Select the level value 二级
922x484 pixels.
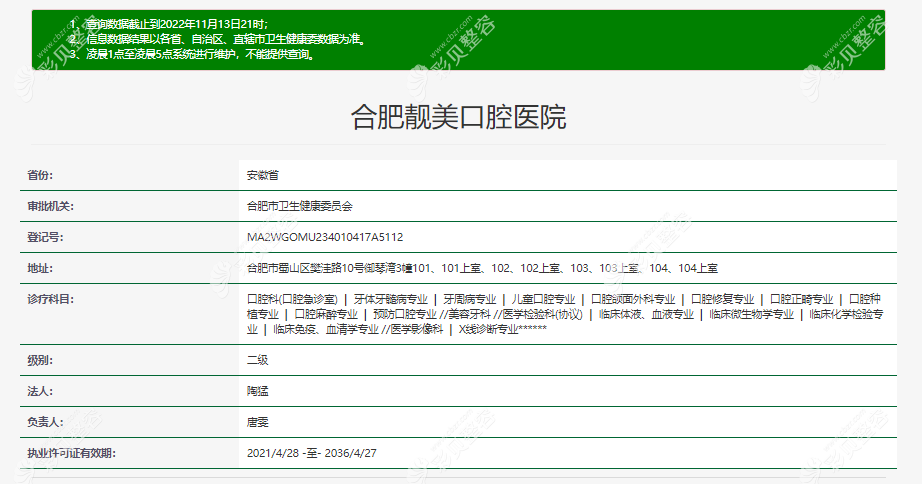pyautogui.click(x=258, y=360)
